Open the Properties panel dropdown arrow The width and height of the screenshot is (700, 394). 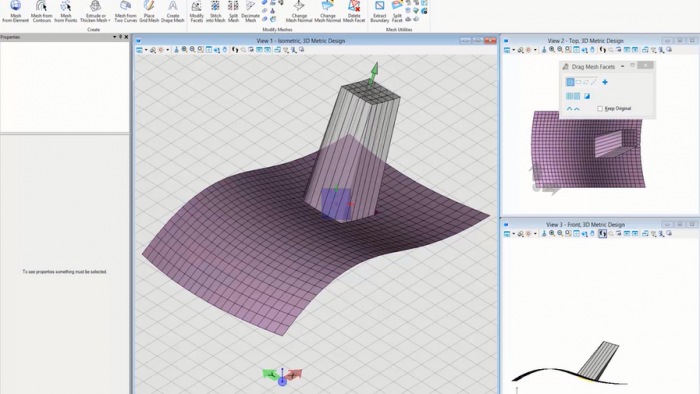pos(115,37)
